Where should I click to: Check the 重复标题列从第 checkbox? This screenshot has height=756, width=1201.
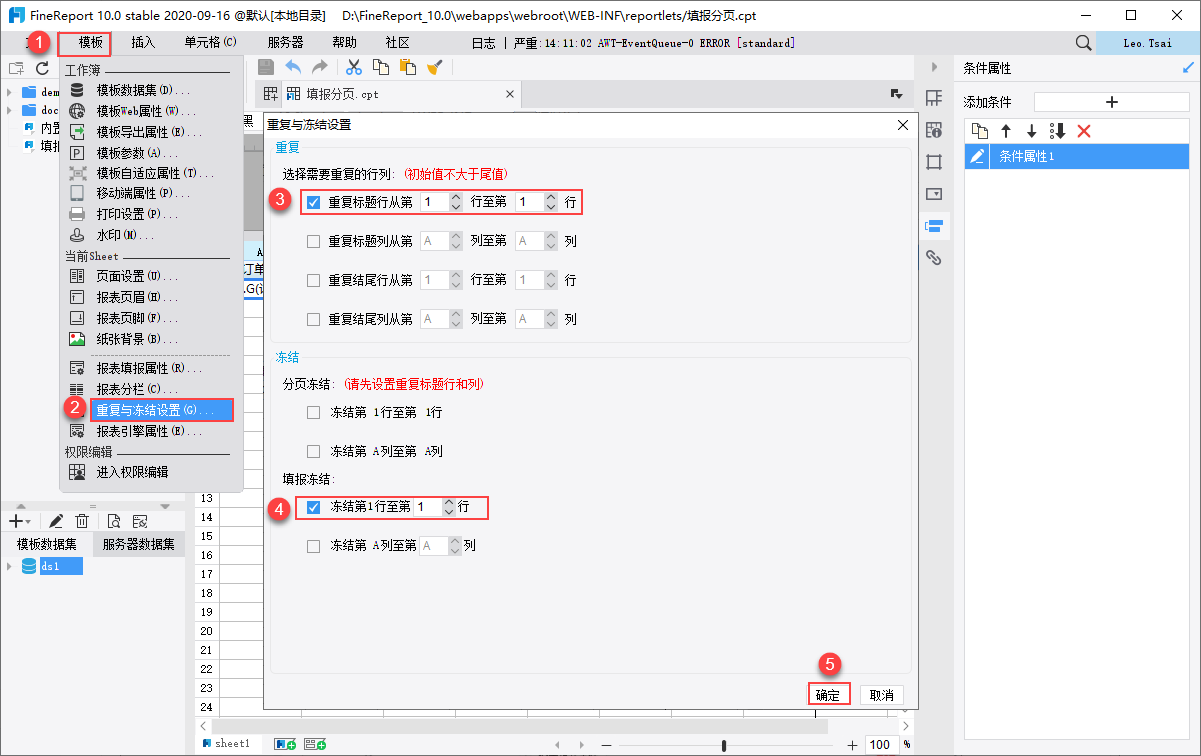(313, 241)
